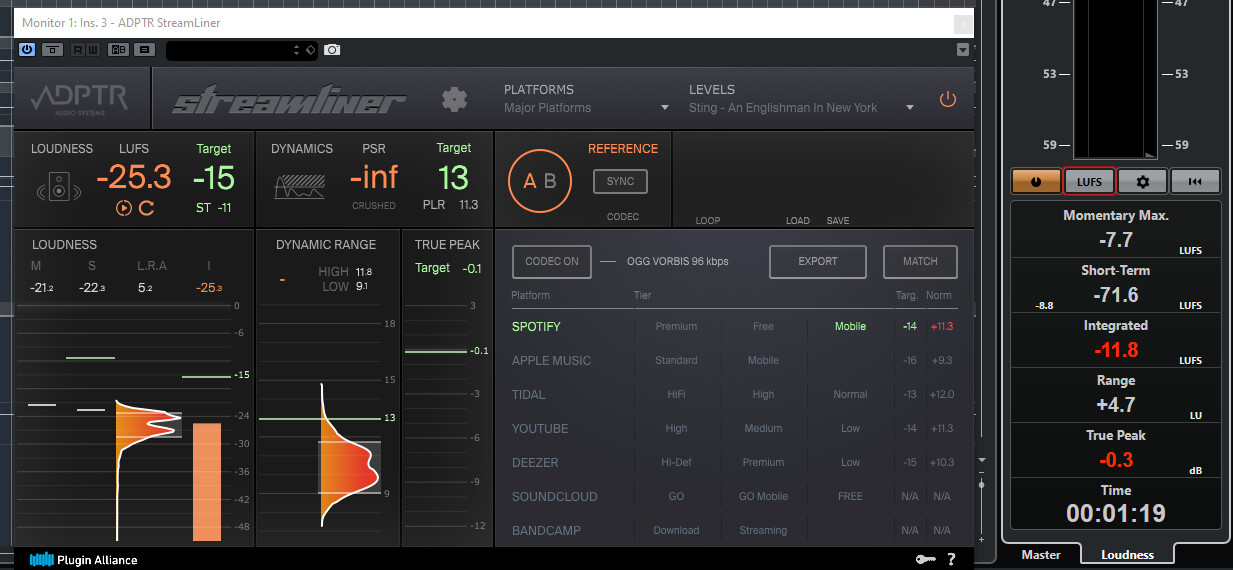Switch to the Master tab

click(x=1041, y=555)
